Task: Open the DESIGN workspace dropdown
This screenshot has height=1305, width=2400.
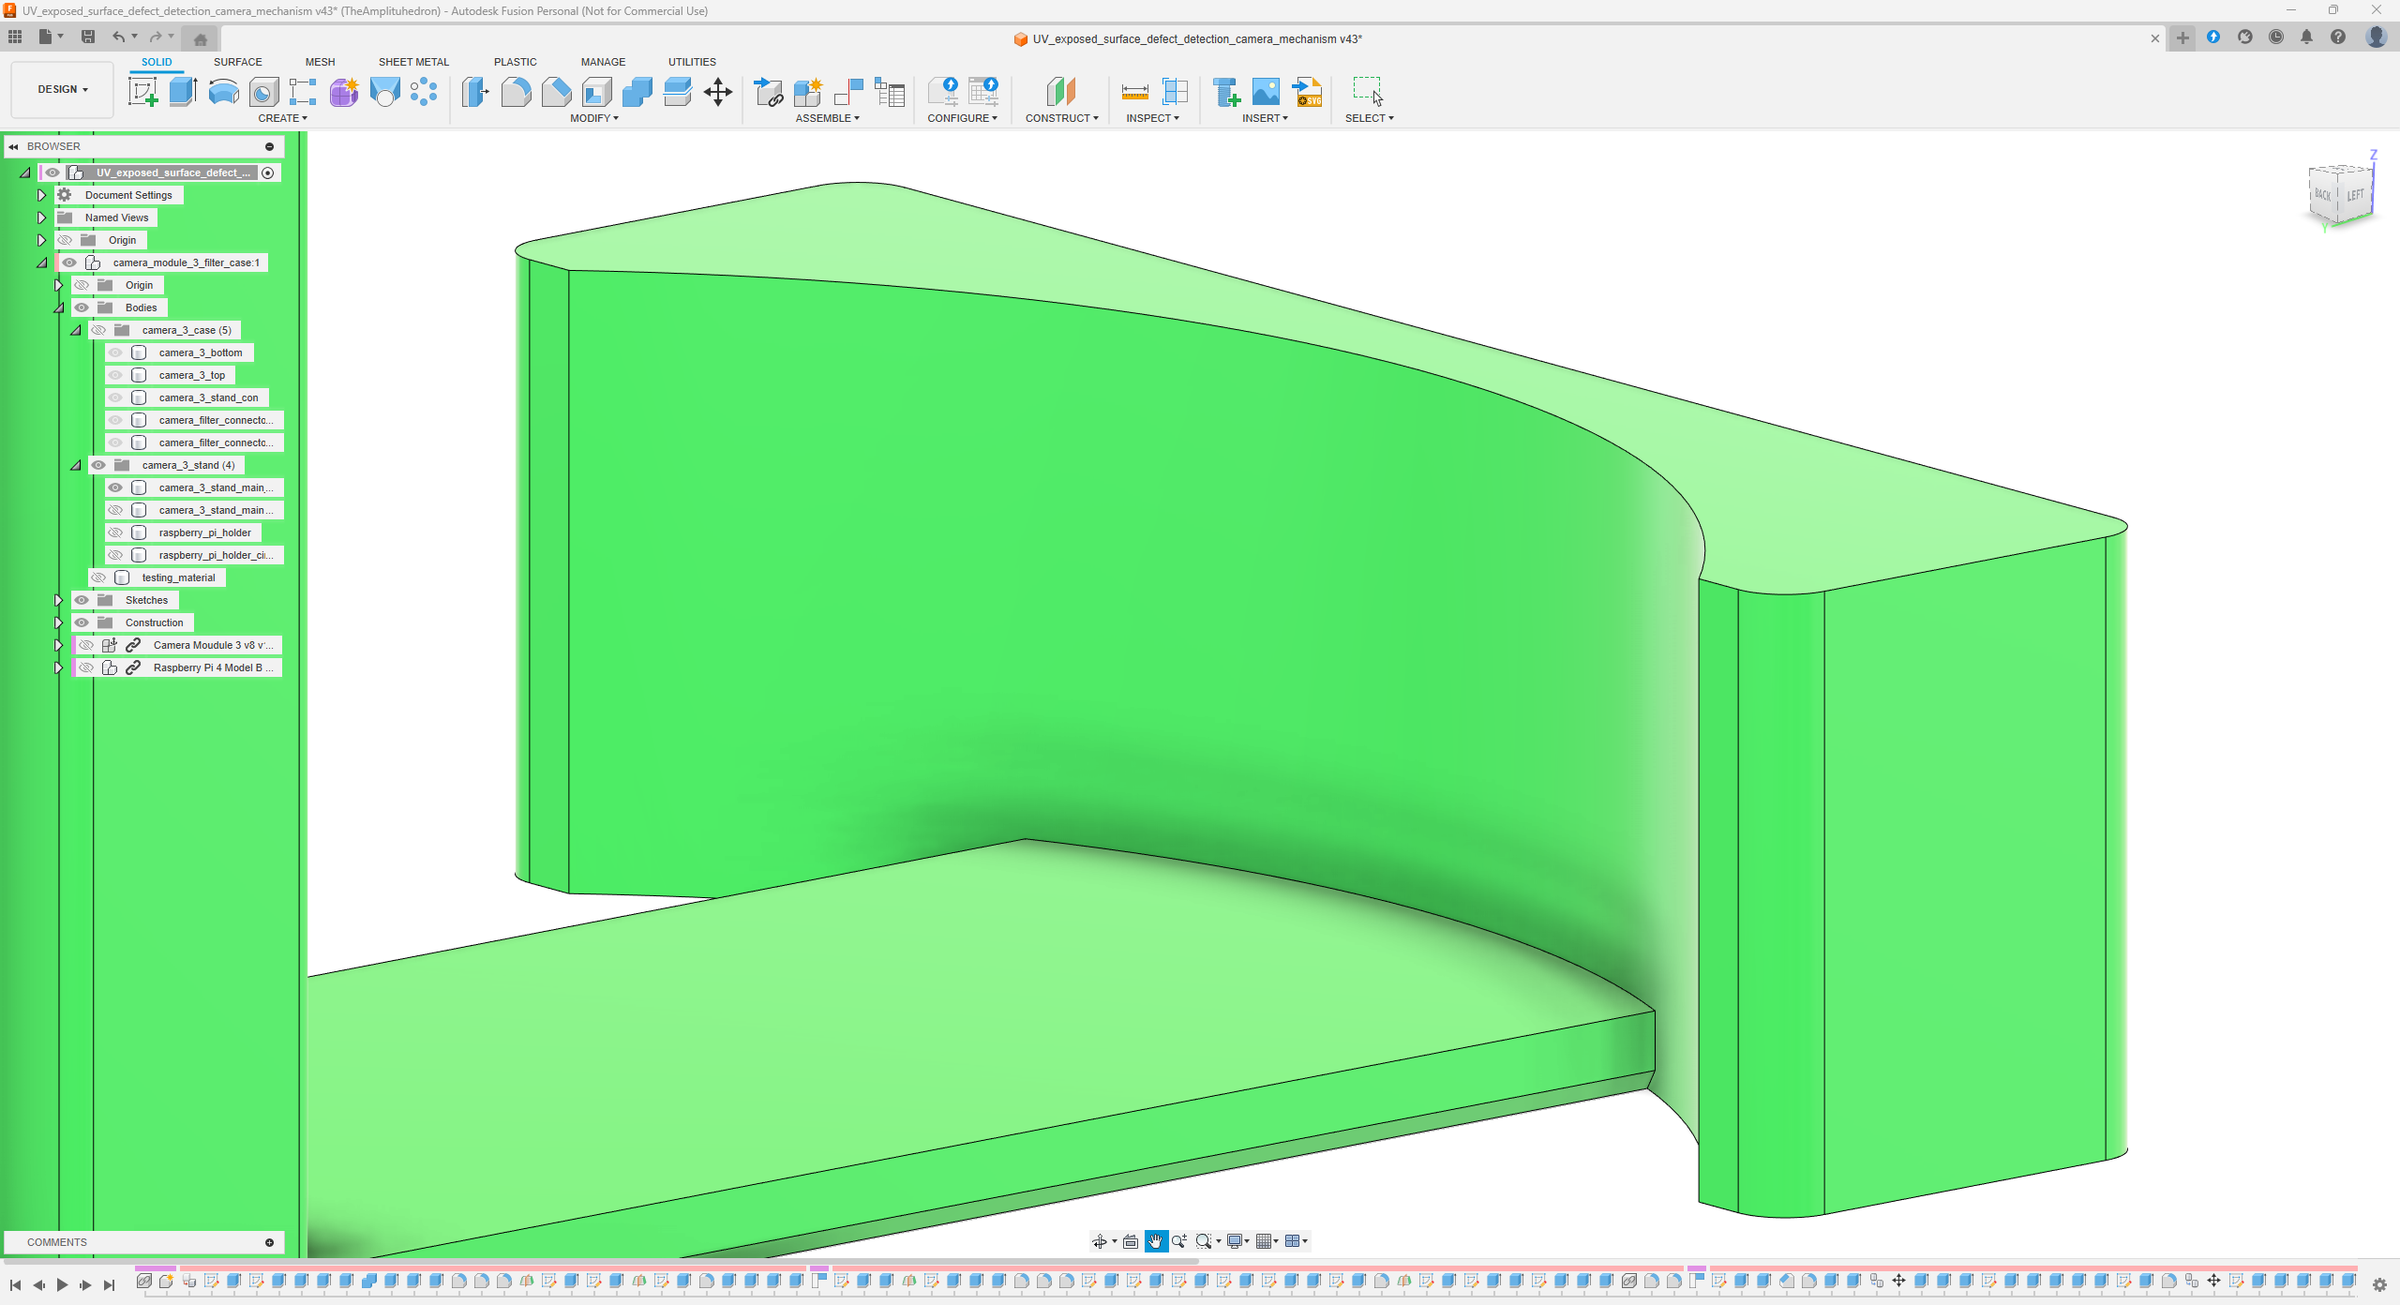Action: (x=62, y=90)
